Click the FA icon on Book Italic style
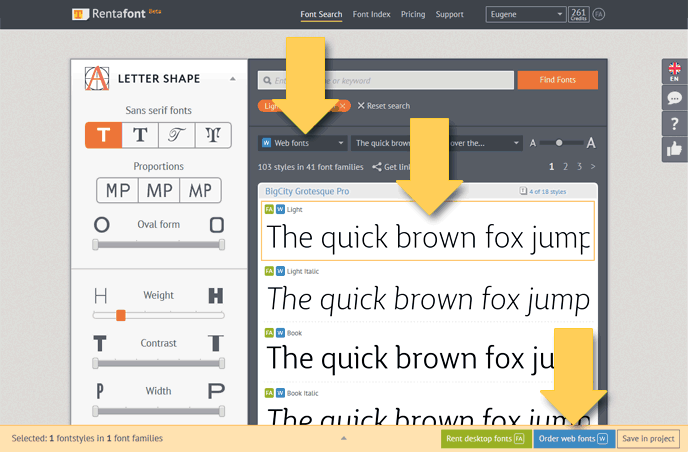 point(269,393)
